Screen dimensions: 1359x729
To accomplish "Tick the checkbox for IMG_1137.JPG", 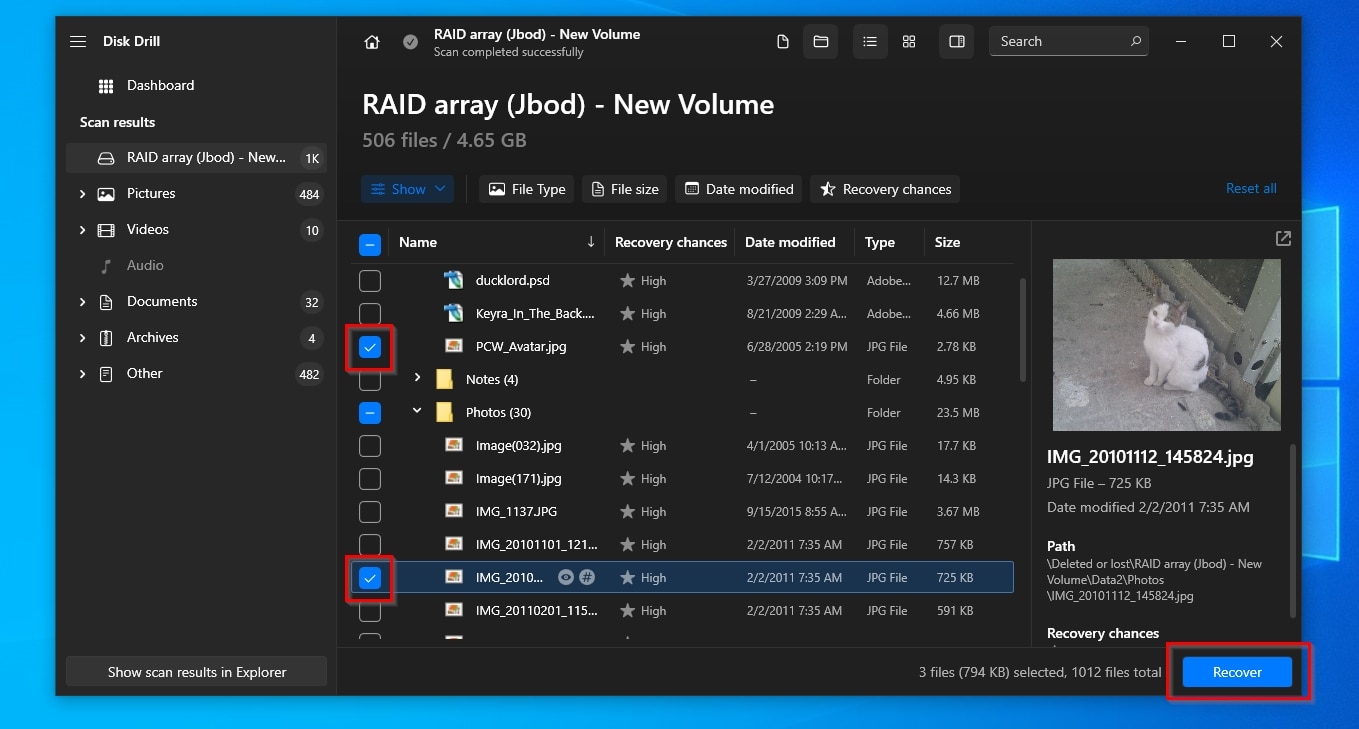I will 370,512.
